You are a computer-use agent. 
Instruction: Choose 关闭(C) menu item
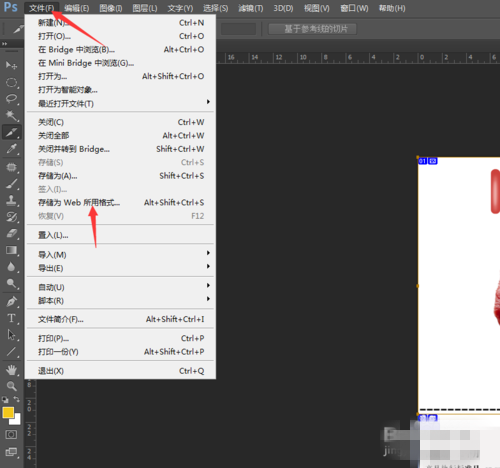[120, 122]
